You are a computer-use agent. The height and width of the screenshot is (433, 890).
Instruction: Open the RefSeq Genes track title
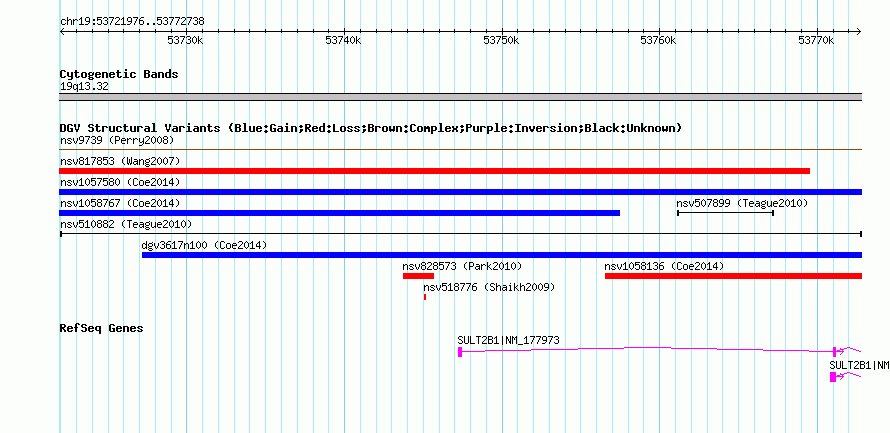coord(101,329)
